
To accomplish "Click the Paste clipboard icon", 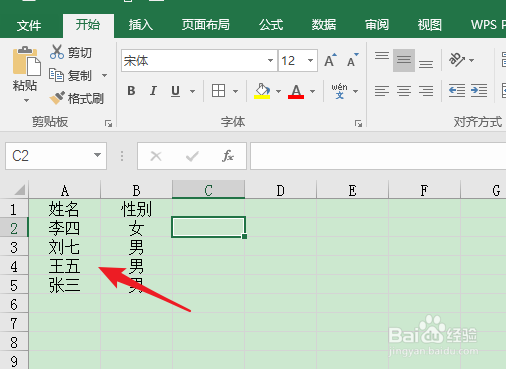I will pos(26,61).
